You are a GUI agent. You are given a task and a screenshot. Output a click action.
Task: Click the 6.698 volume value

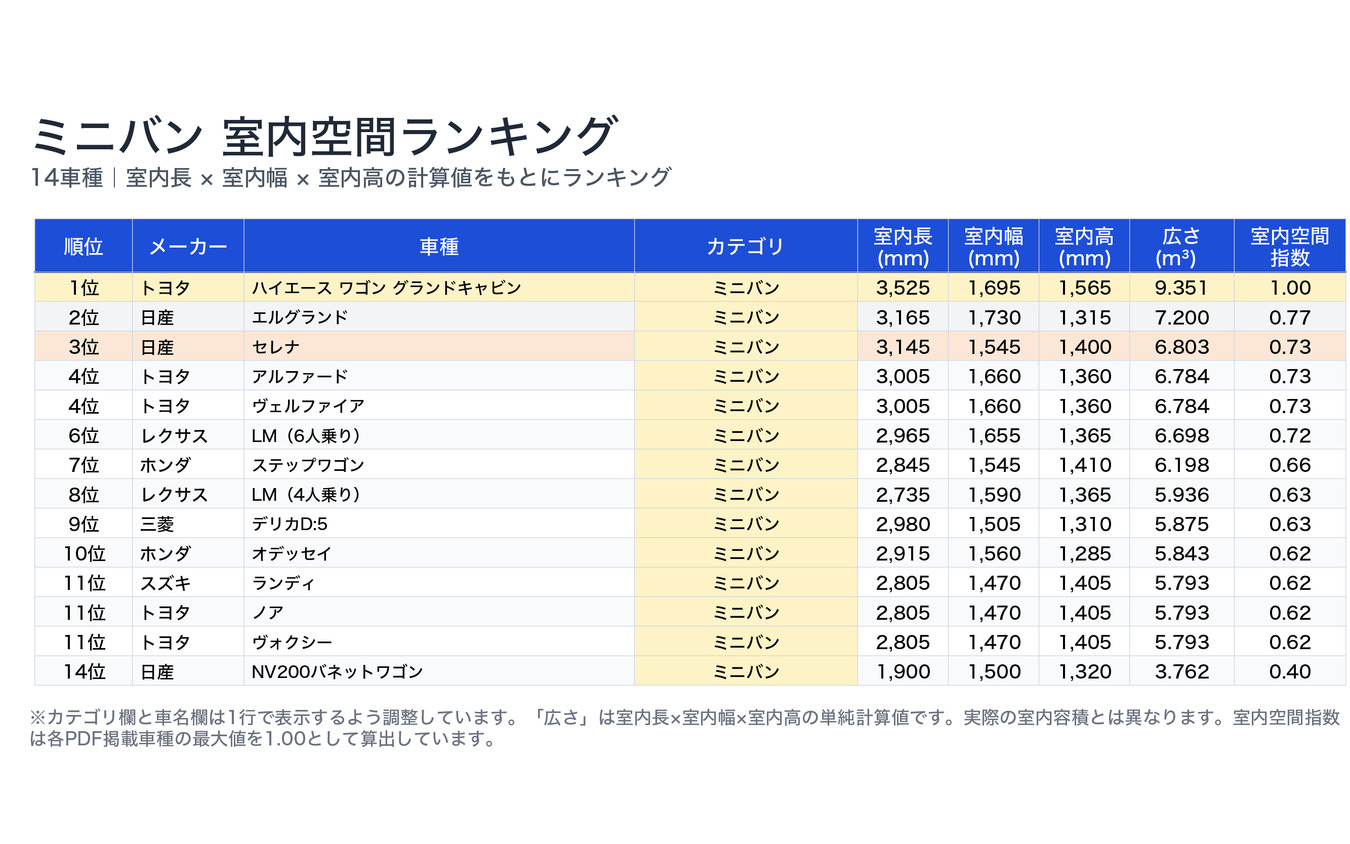pyautogui.click(x=1182, y=435)
